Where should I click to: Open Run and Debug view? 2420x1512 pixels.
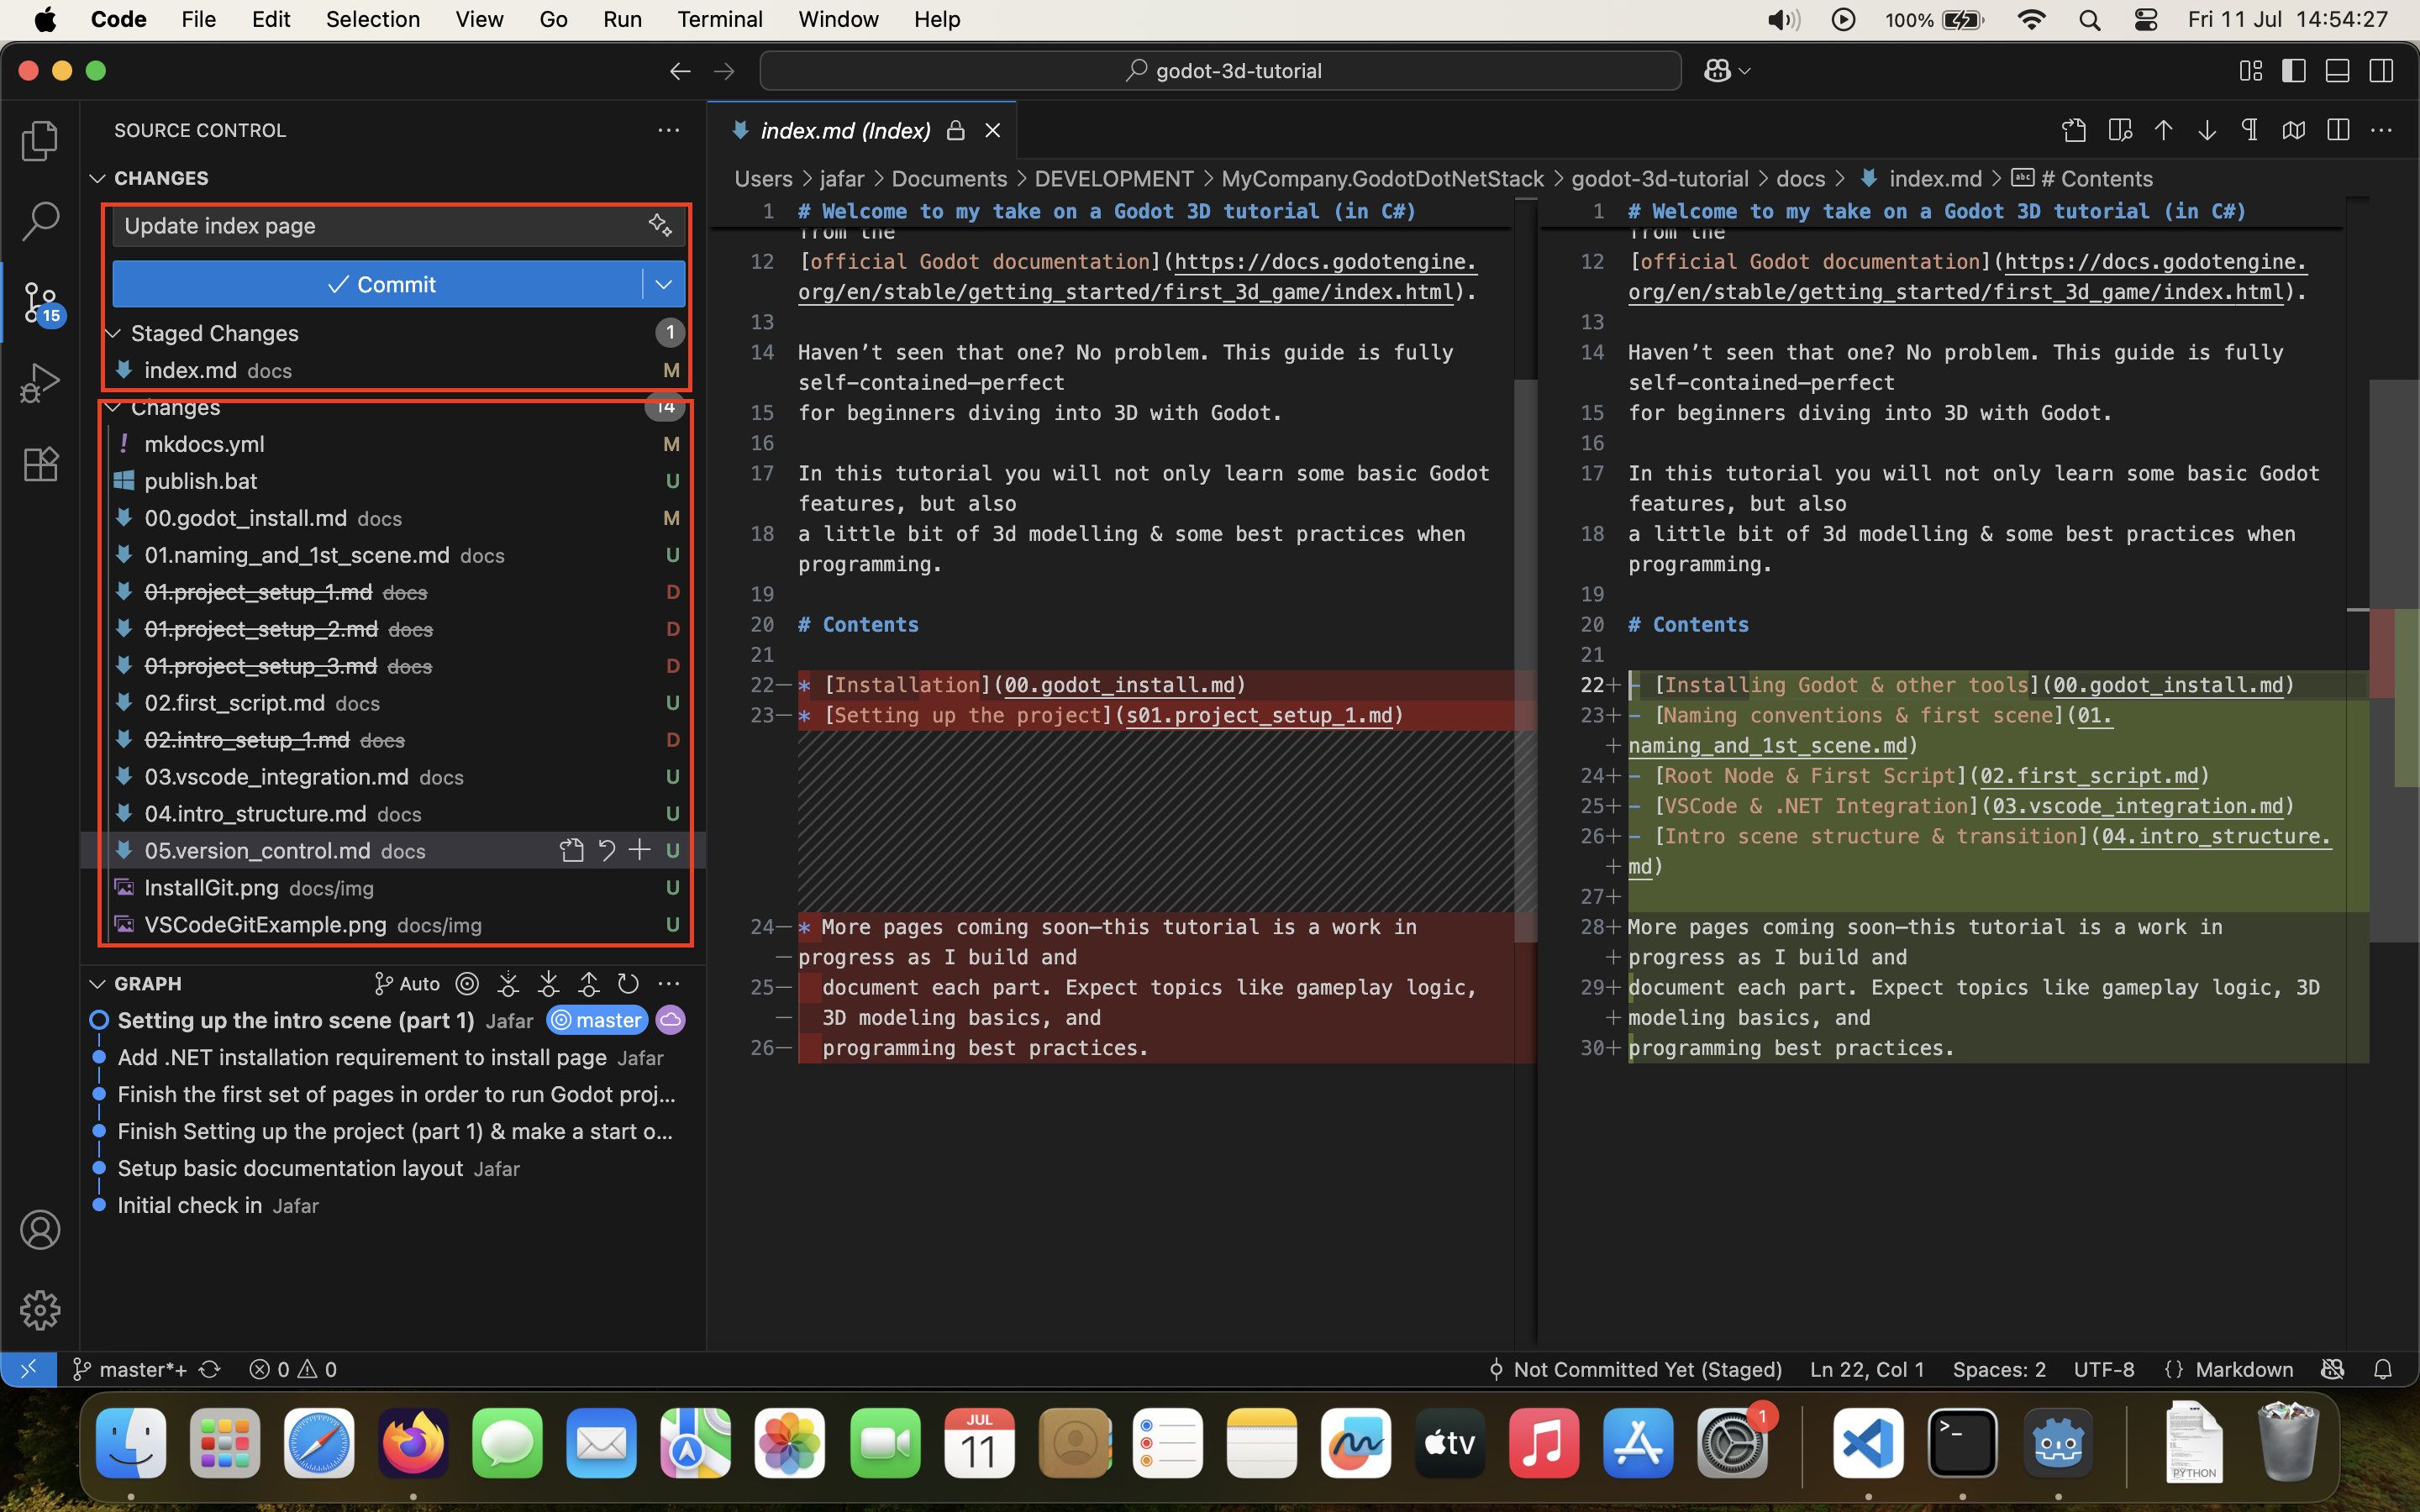(40, 383)
